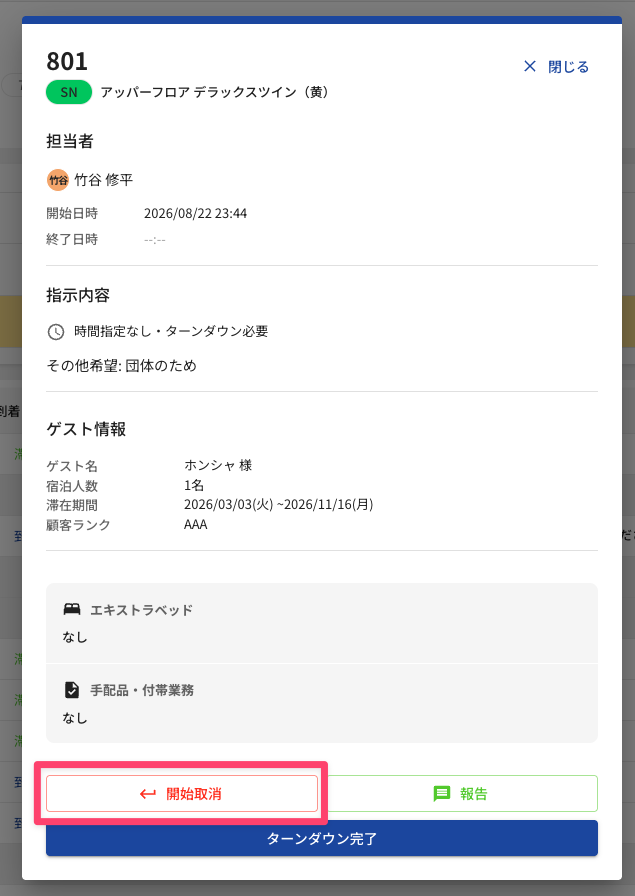Click guest name ホンシャ 様
The height and width of the screenshot is (896, 635).
coord(218,465)
